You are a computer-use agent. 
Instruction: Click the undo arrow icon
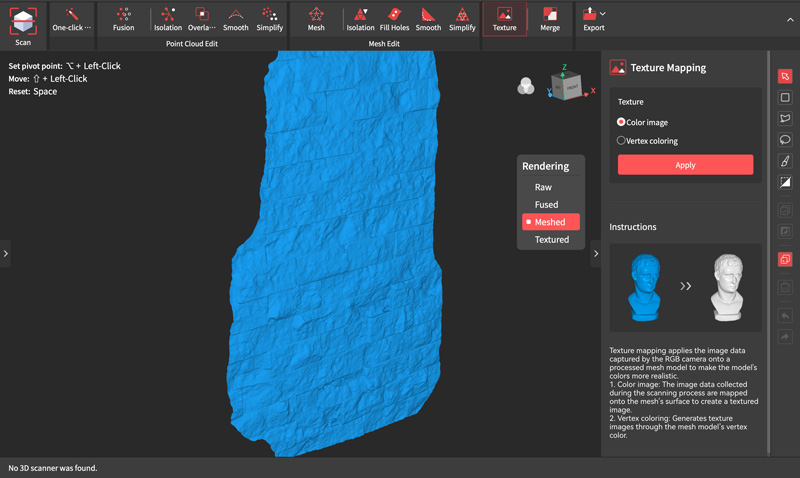(785, 315)
